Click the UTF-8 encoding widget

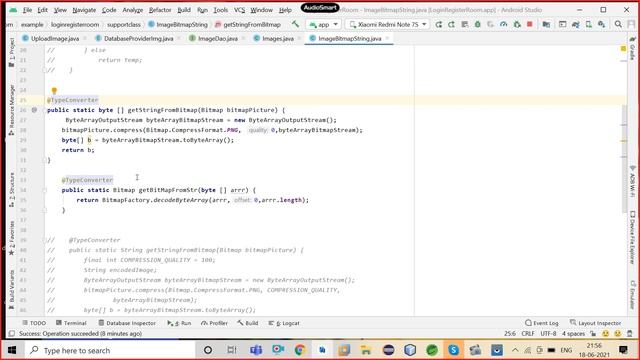pyautogui.click(x=548, y=333)
